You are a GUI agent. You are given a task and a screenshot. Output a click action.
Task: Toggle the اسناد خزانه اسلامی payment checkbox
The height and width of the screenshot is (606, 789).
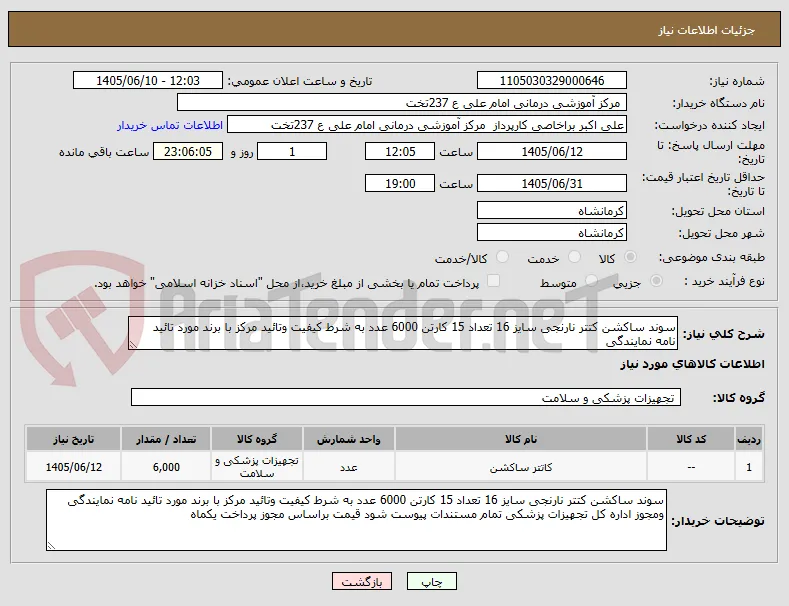tap(494, 281)
